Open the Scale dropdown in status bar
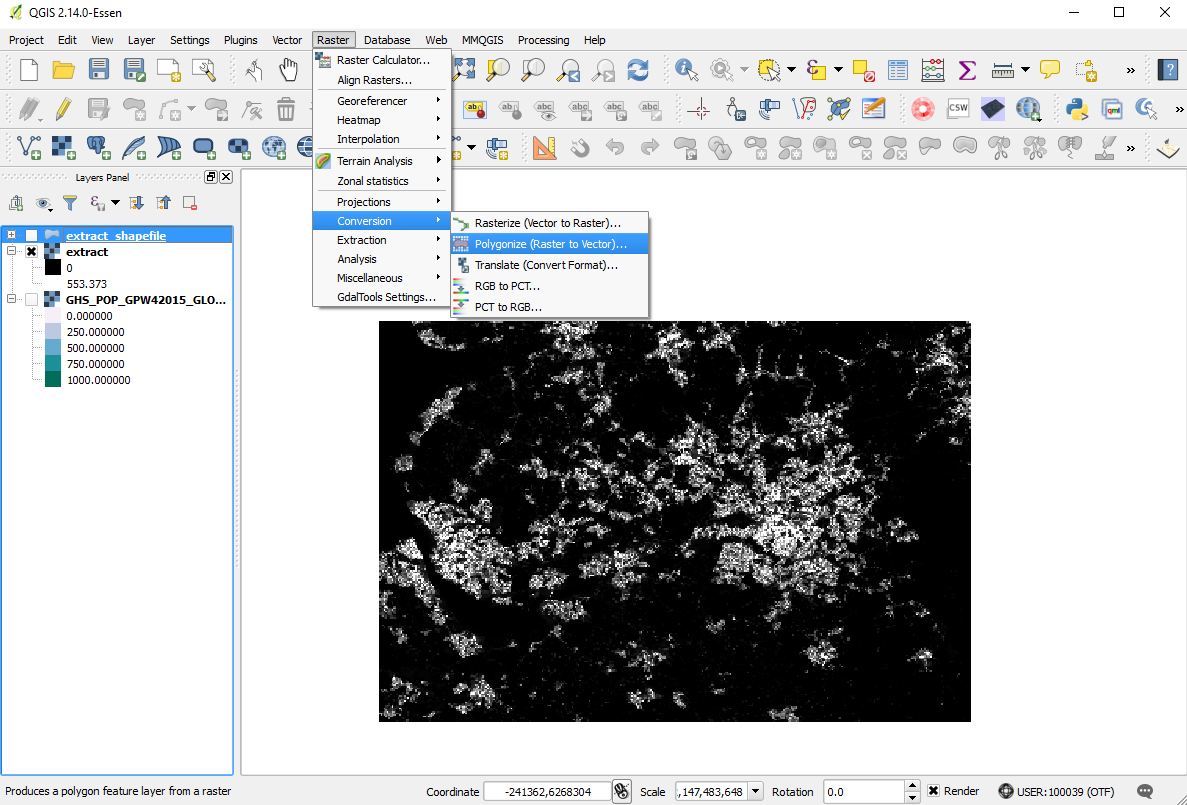The image size is (1187, 805). [755, 791]
